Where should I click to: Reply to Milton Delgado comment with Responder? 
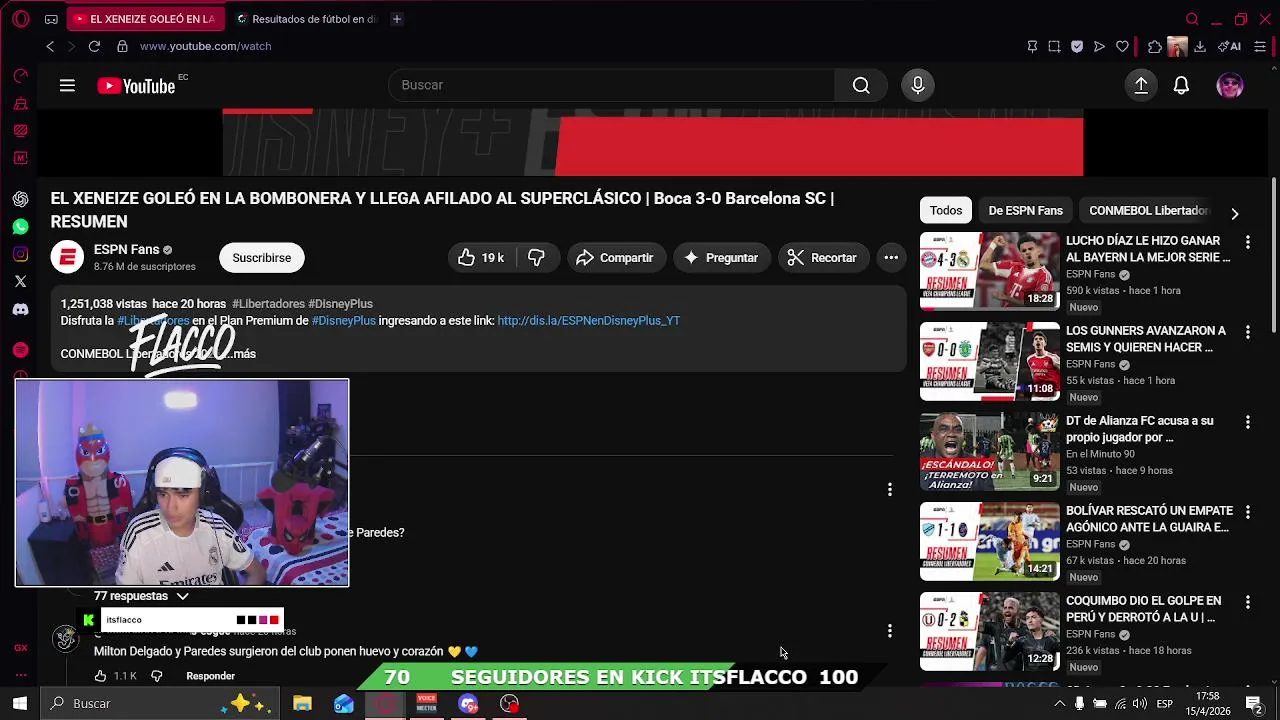point(210,676)
